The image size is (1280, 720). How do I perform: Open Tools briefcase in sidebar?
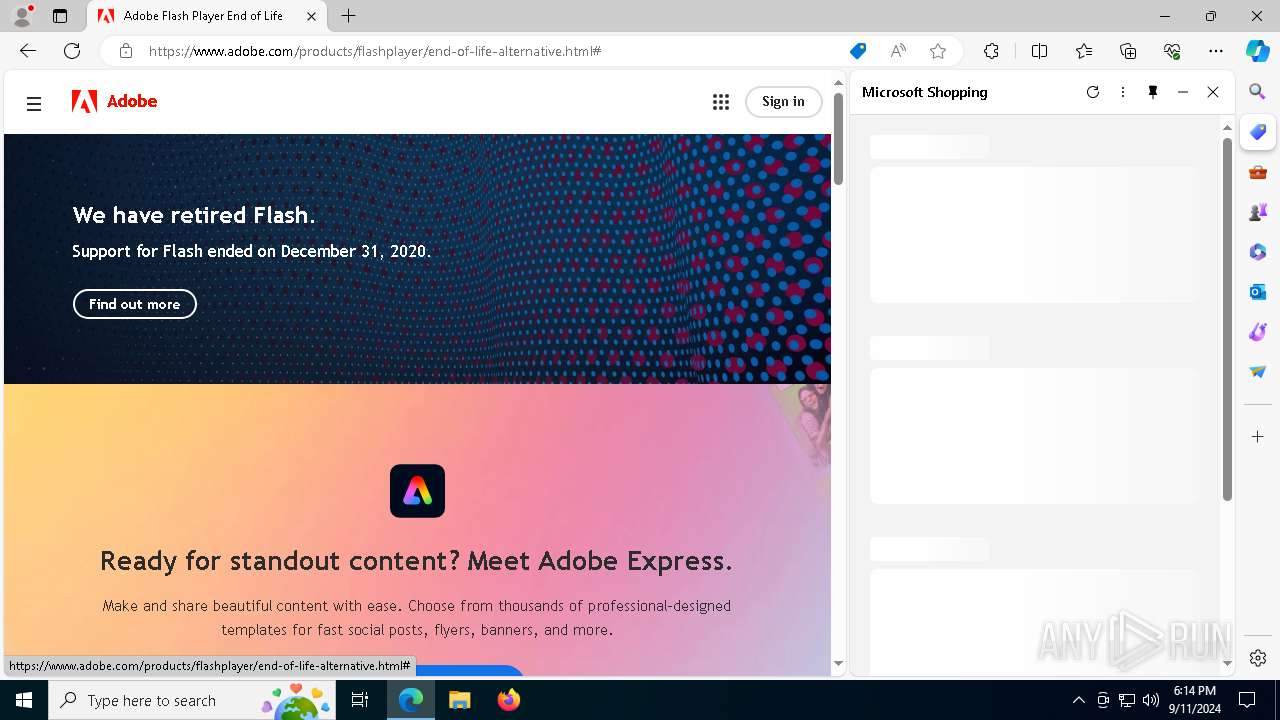1258,172
